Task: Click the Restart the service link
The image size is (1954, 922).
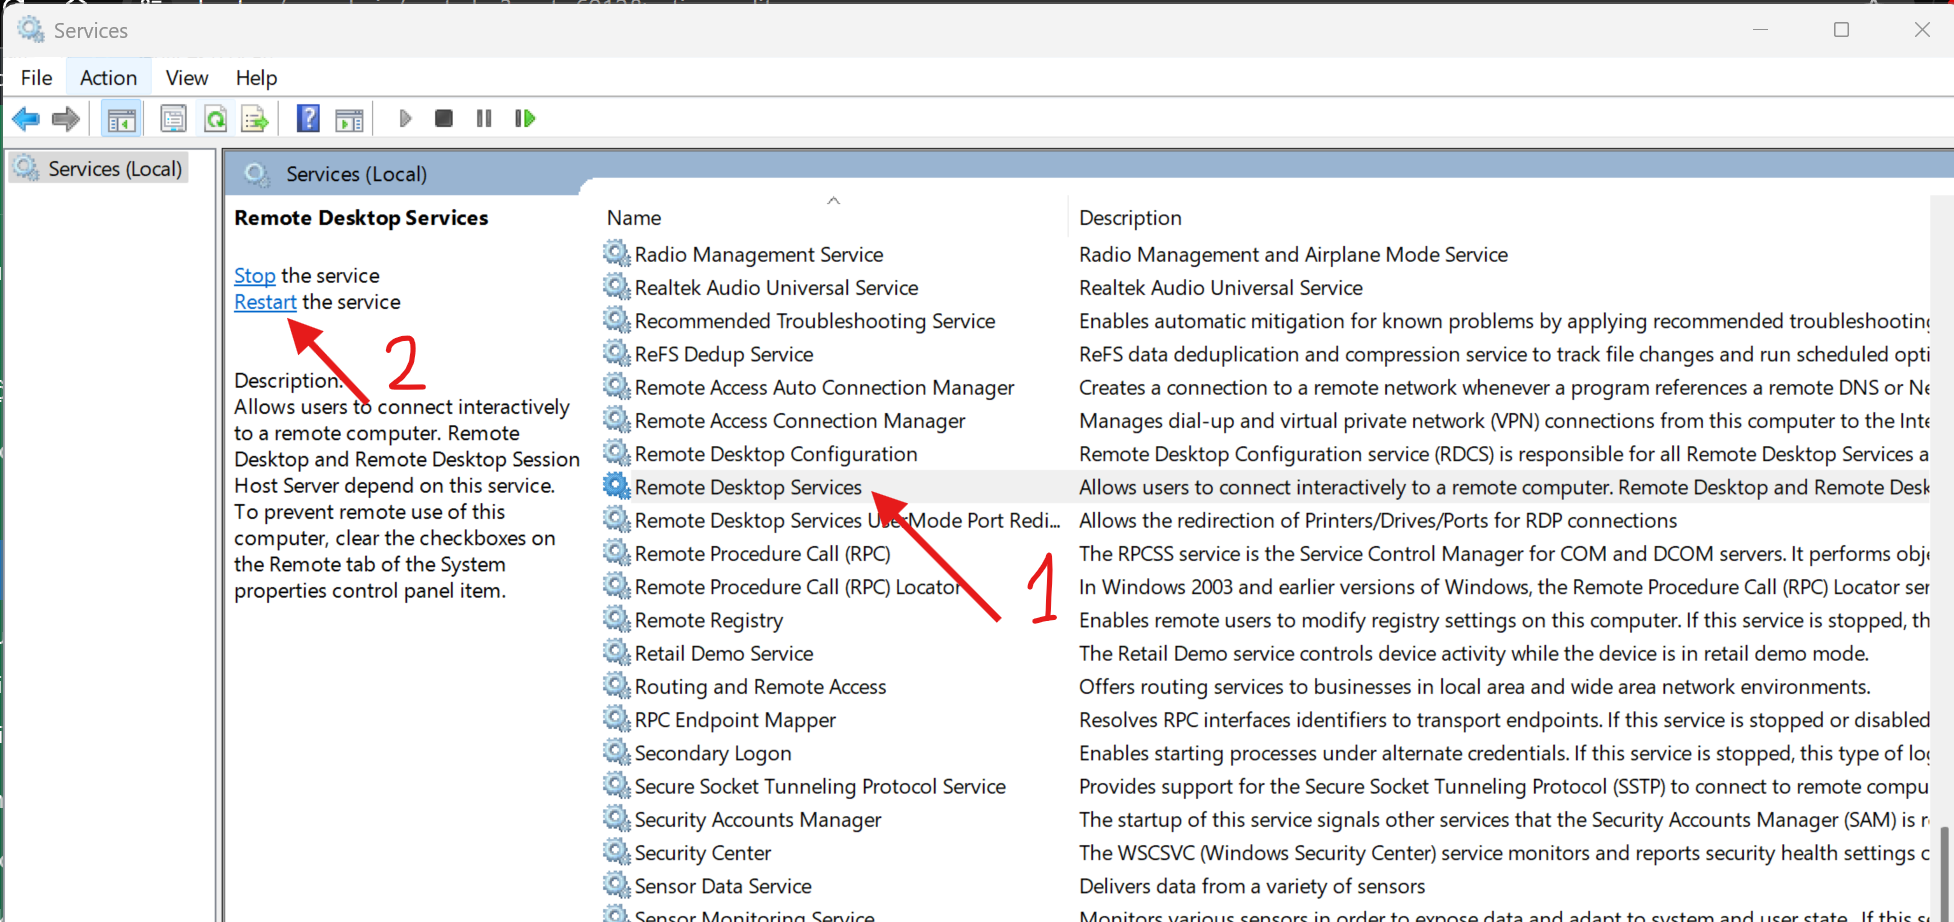Action: (x=265, y=302)
